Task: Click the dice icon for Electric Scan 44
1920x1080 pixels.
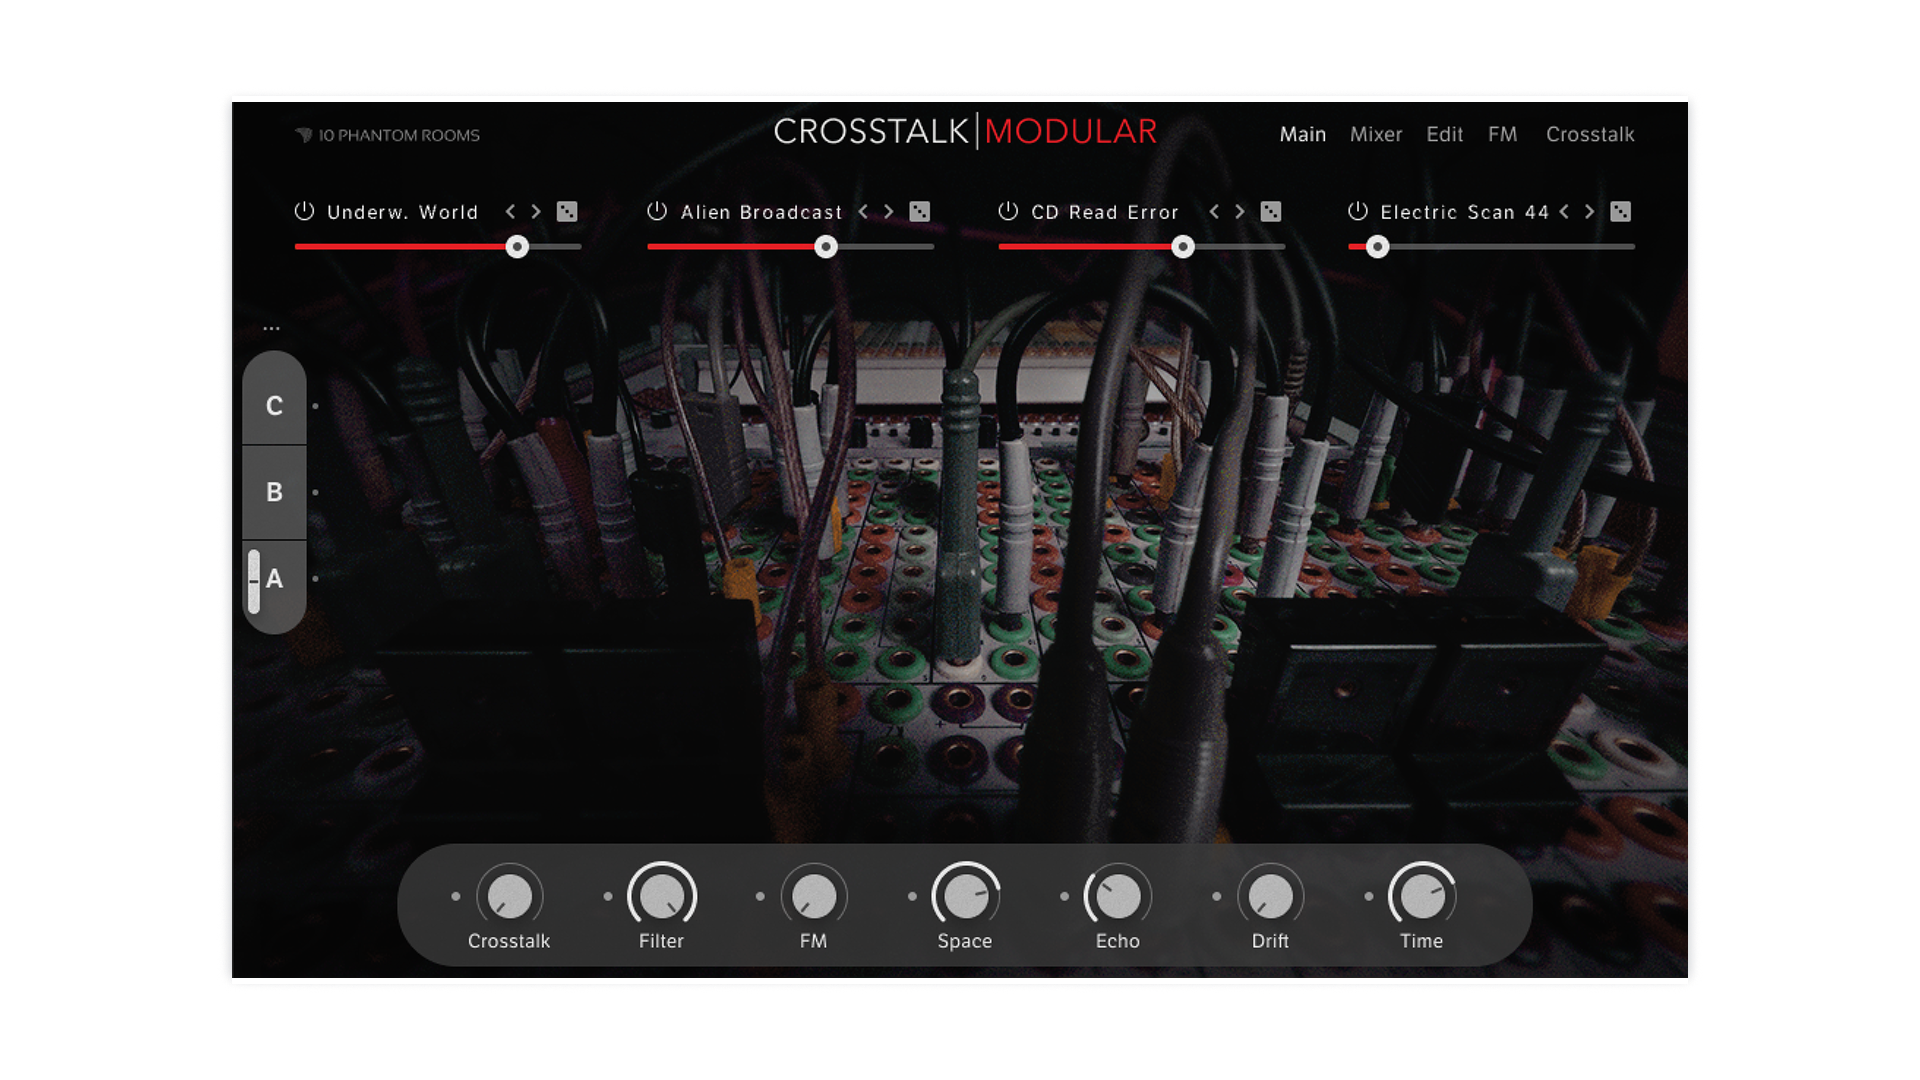Action: point(1622,212)
